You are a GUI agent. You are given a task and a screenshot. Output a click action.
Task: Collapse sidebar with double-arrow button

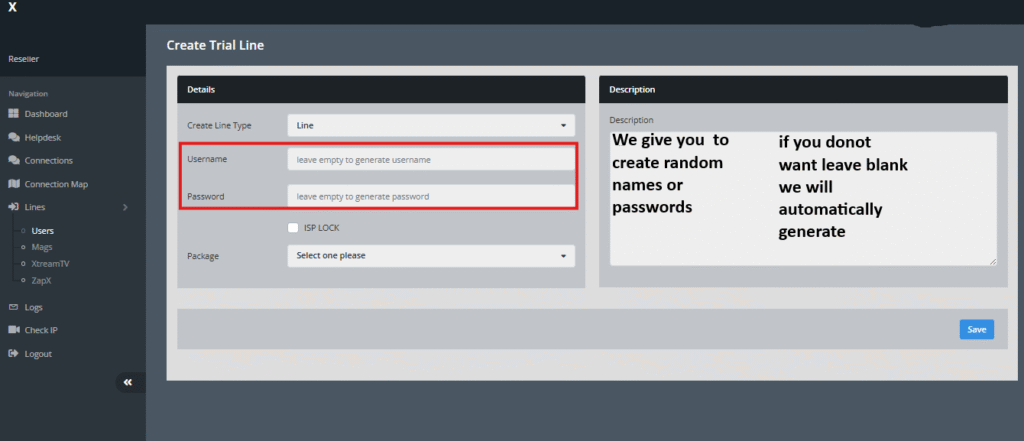[128, 382]
